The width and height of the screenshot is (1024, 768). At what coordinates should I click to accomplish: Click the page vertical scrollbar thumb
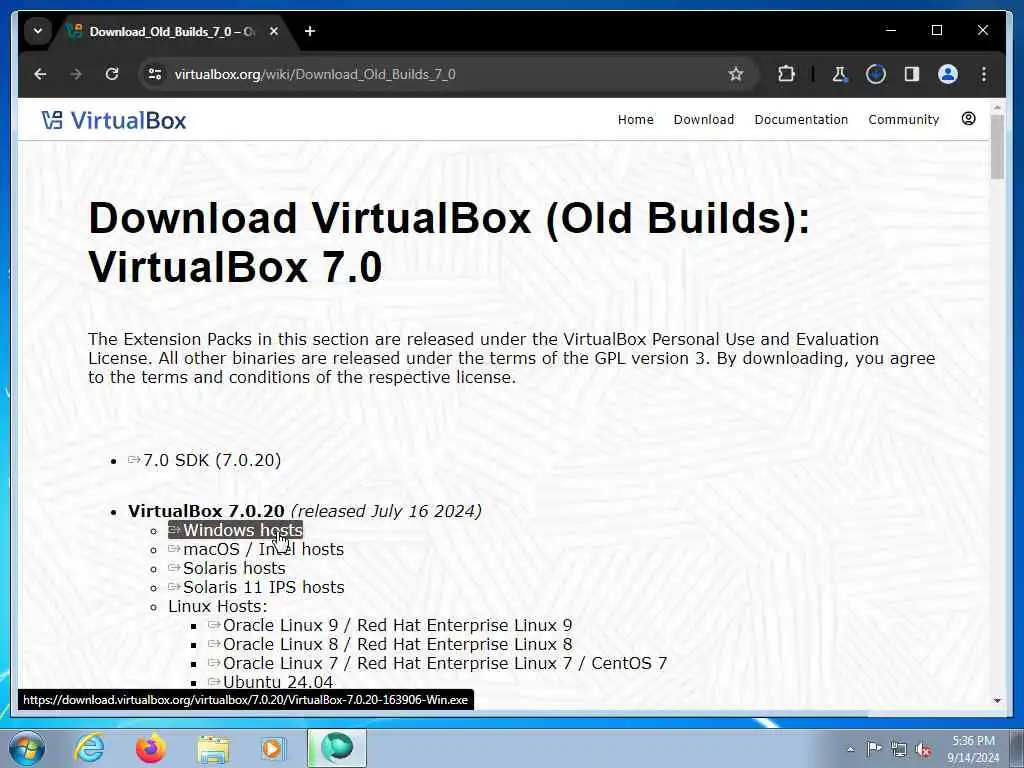[x=997, y=147]
